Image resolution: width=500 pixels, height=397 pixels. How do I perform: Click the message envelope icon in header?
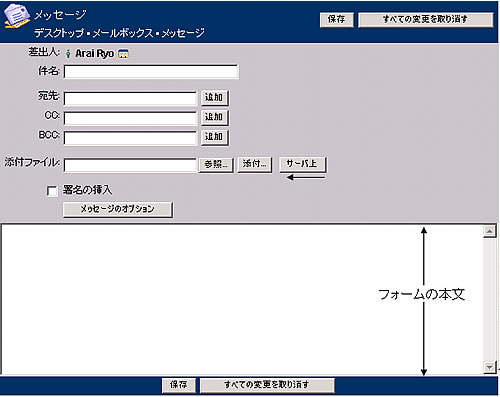click(x=17, y=16)
